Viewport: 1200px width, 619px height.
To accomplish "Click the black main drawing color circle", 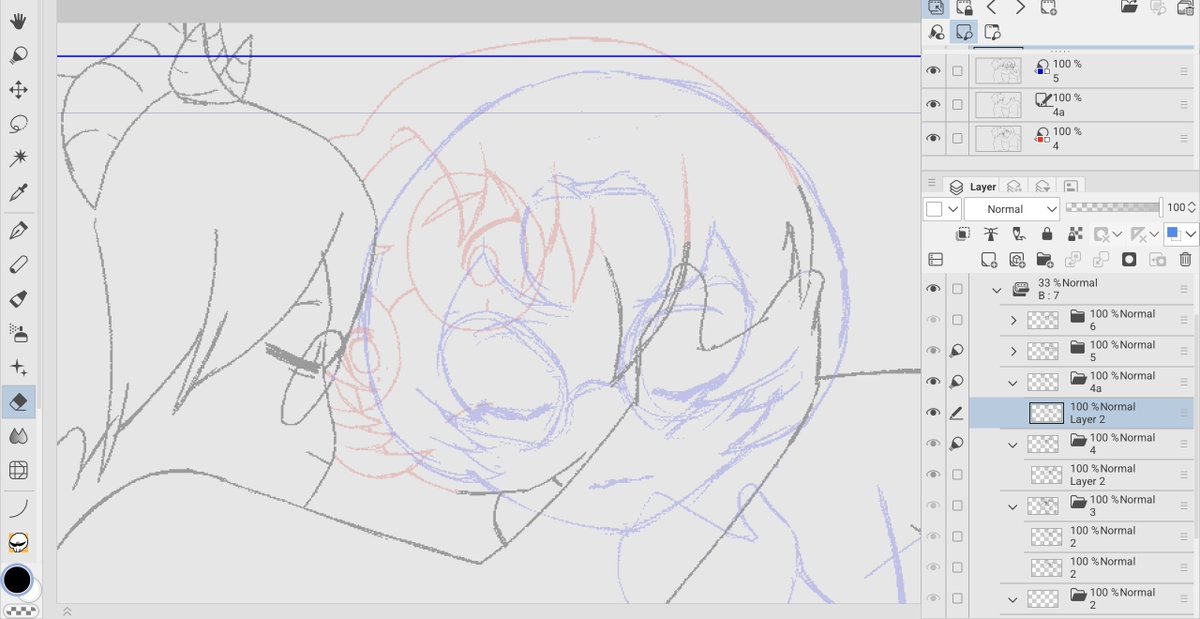I will point(16,579).
